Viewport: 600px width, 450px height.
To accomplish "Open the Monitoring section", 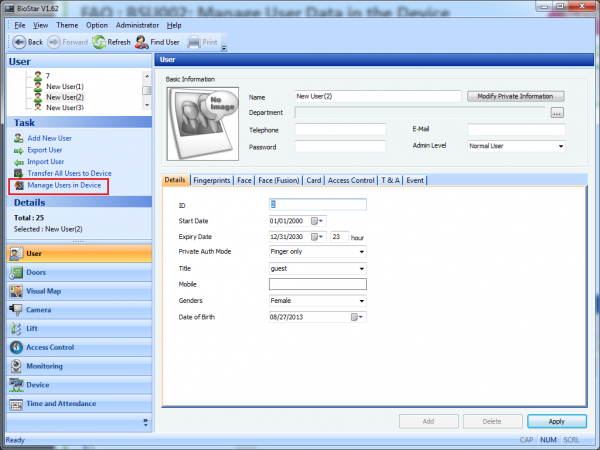I will [x=44, y=366].
